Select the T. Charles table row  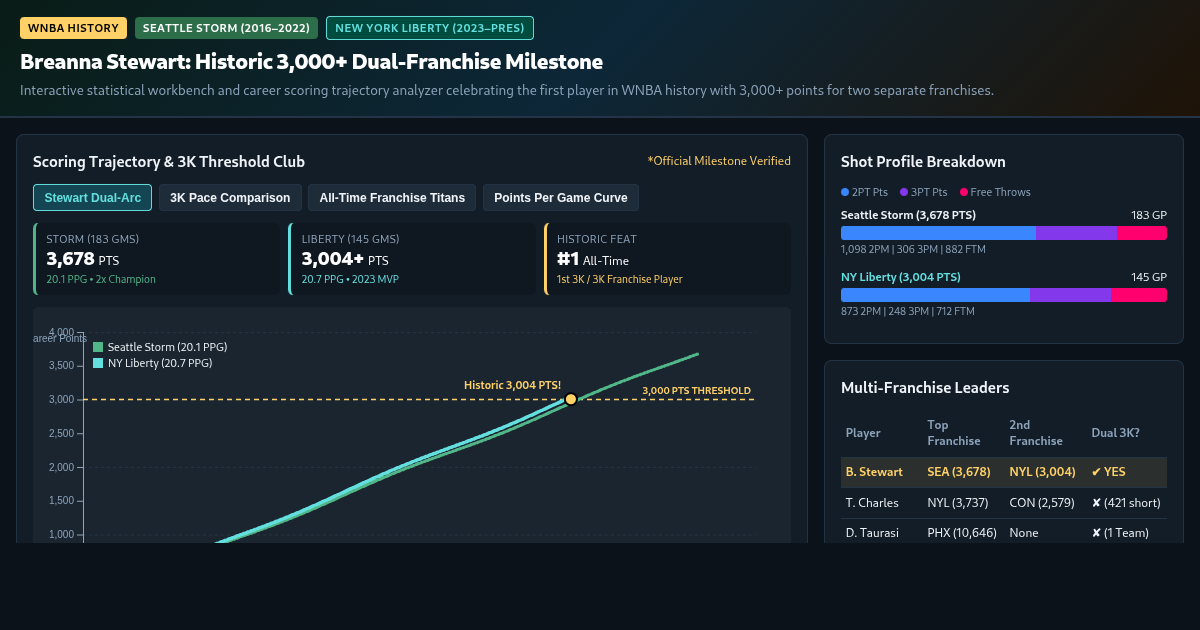pyautogui.click(x=1004, y=503)
